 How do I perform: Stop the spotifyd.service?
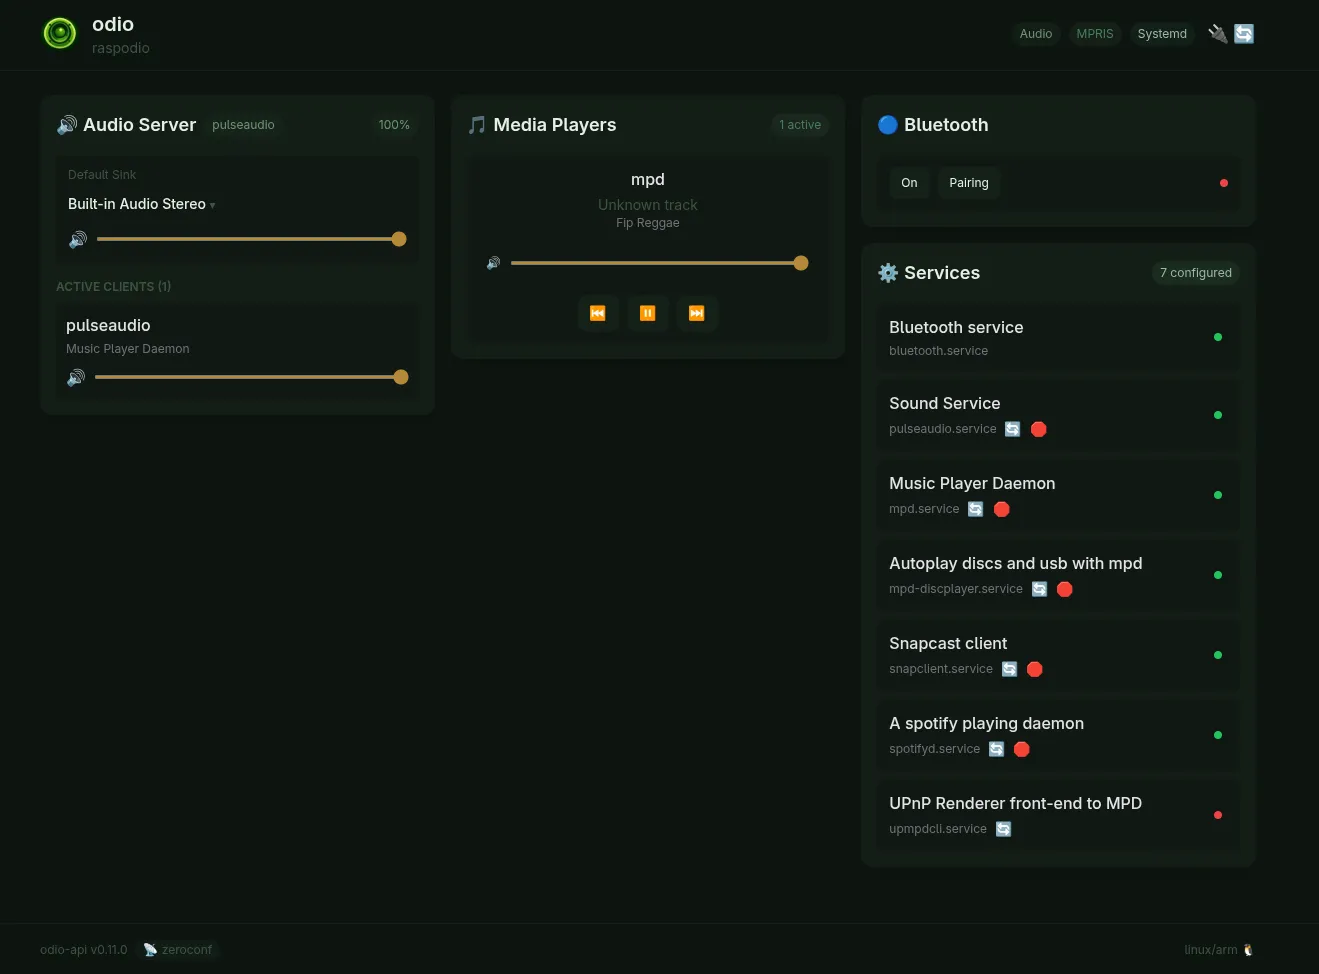coord(1022,749)
